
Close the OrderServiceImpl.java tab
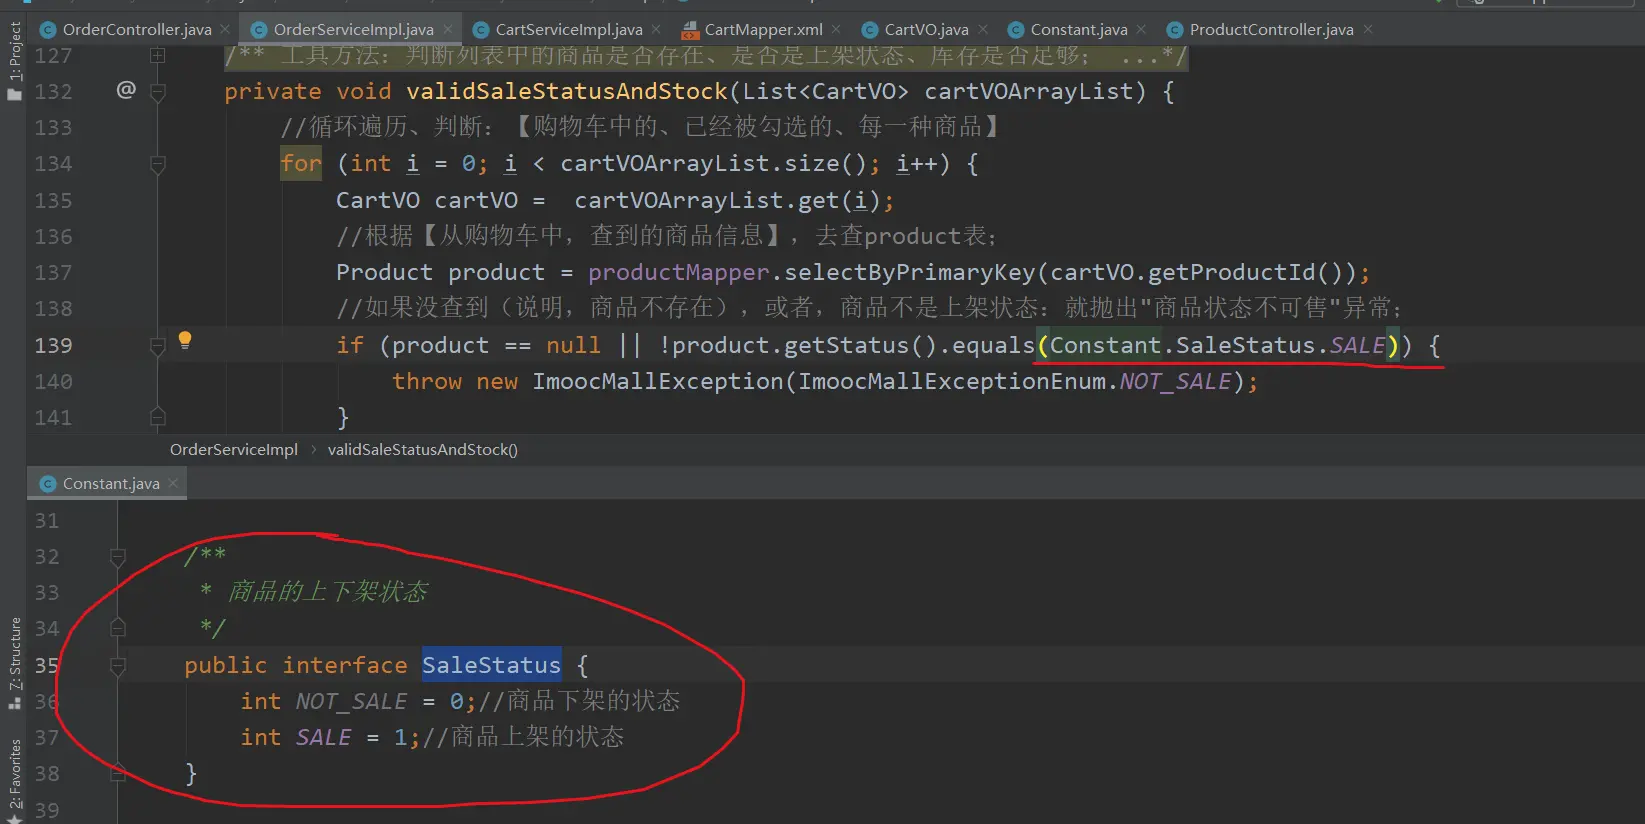(x=447, y=30)
